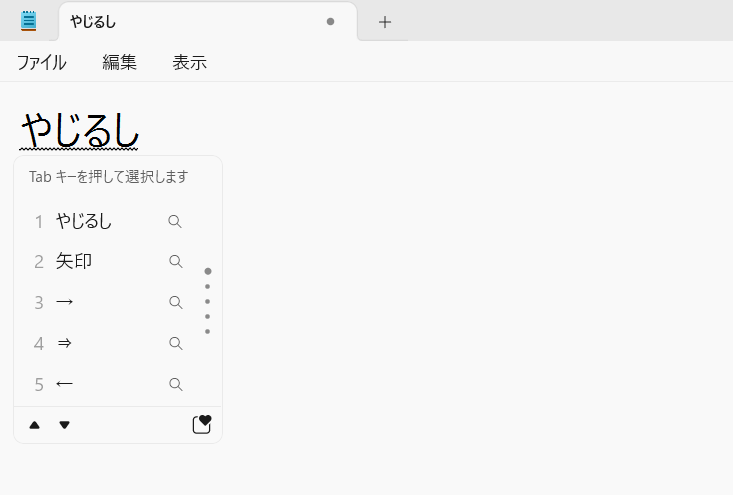Search the web for やじるし candidate
This screenshot has height=495, width=733.
[x=175, y=221]
